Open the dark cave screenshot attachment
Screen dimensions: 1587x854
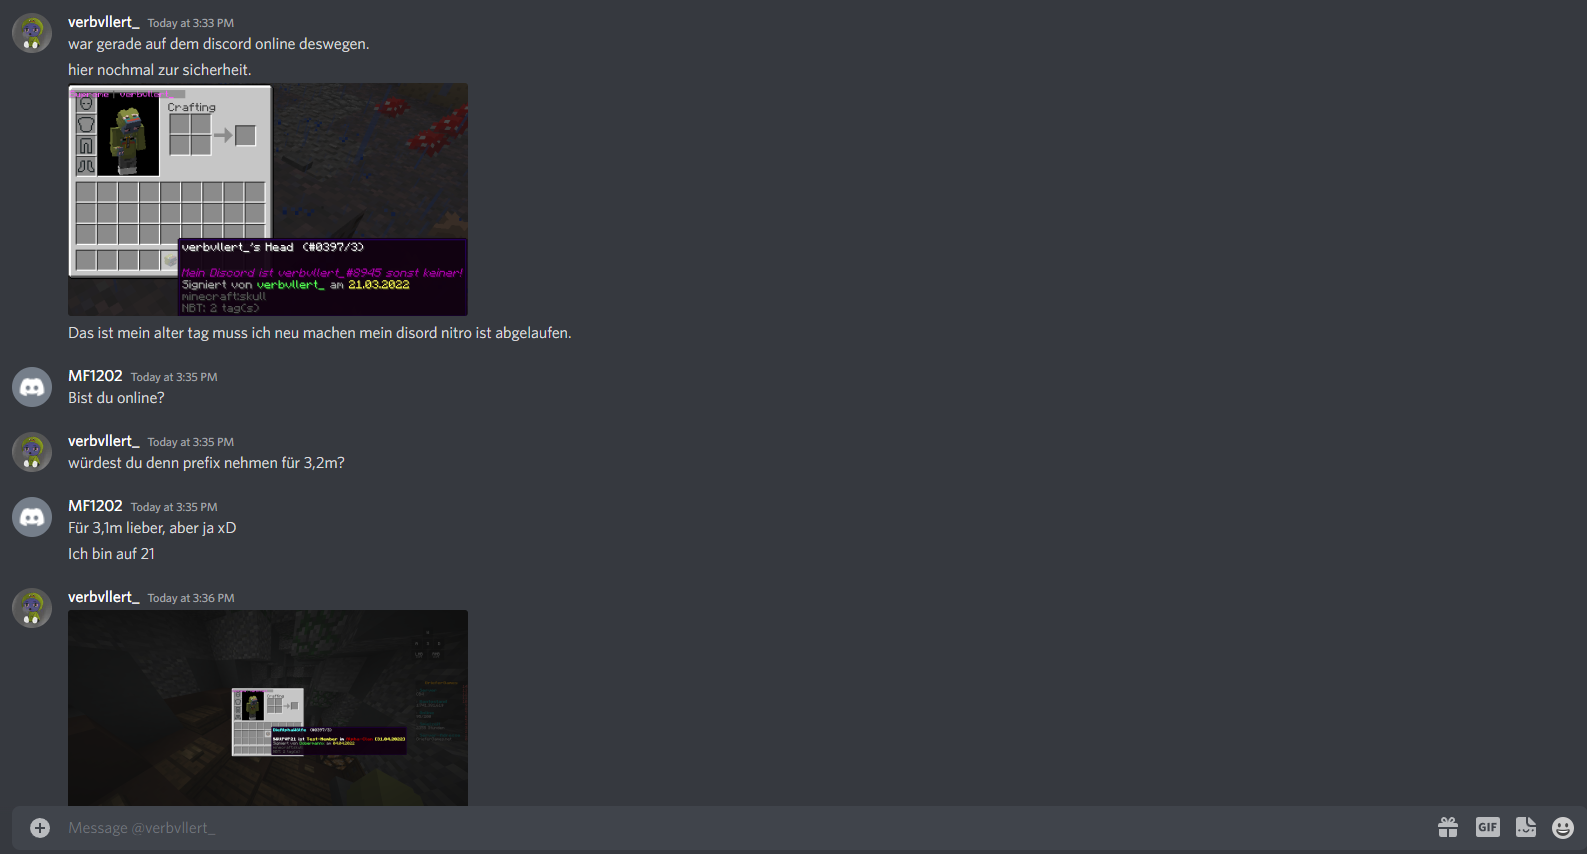(x=268, y=708)
